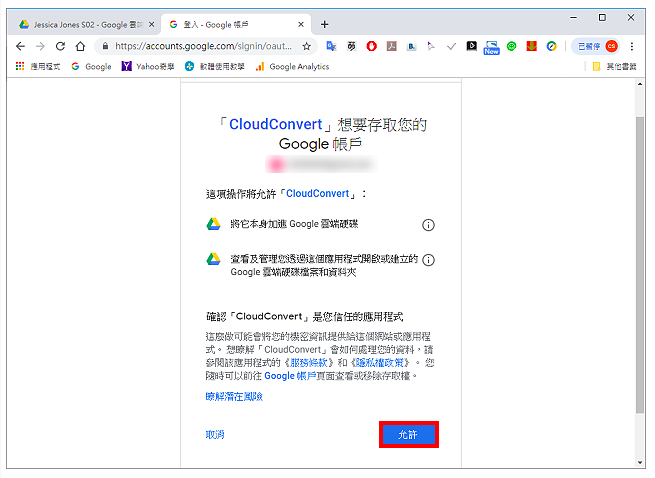This screenshot has width=655, height=478.
Task: Click the CloudConvert link in the heading
Action: [276, 125]
